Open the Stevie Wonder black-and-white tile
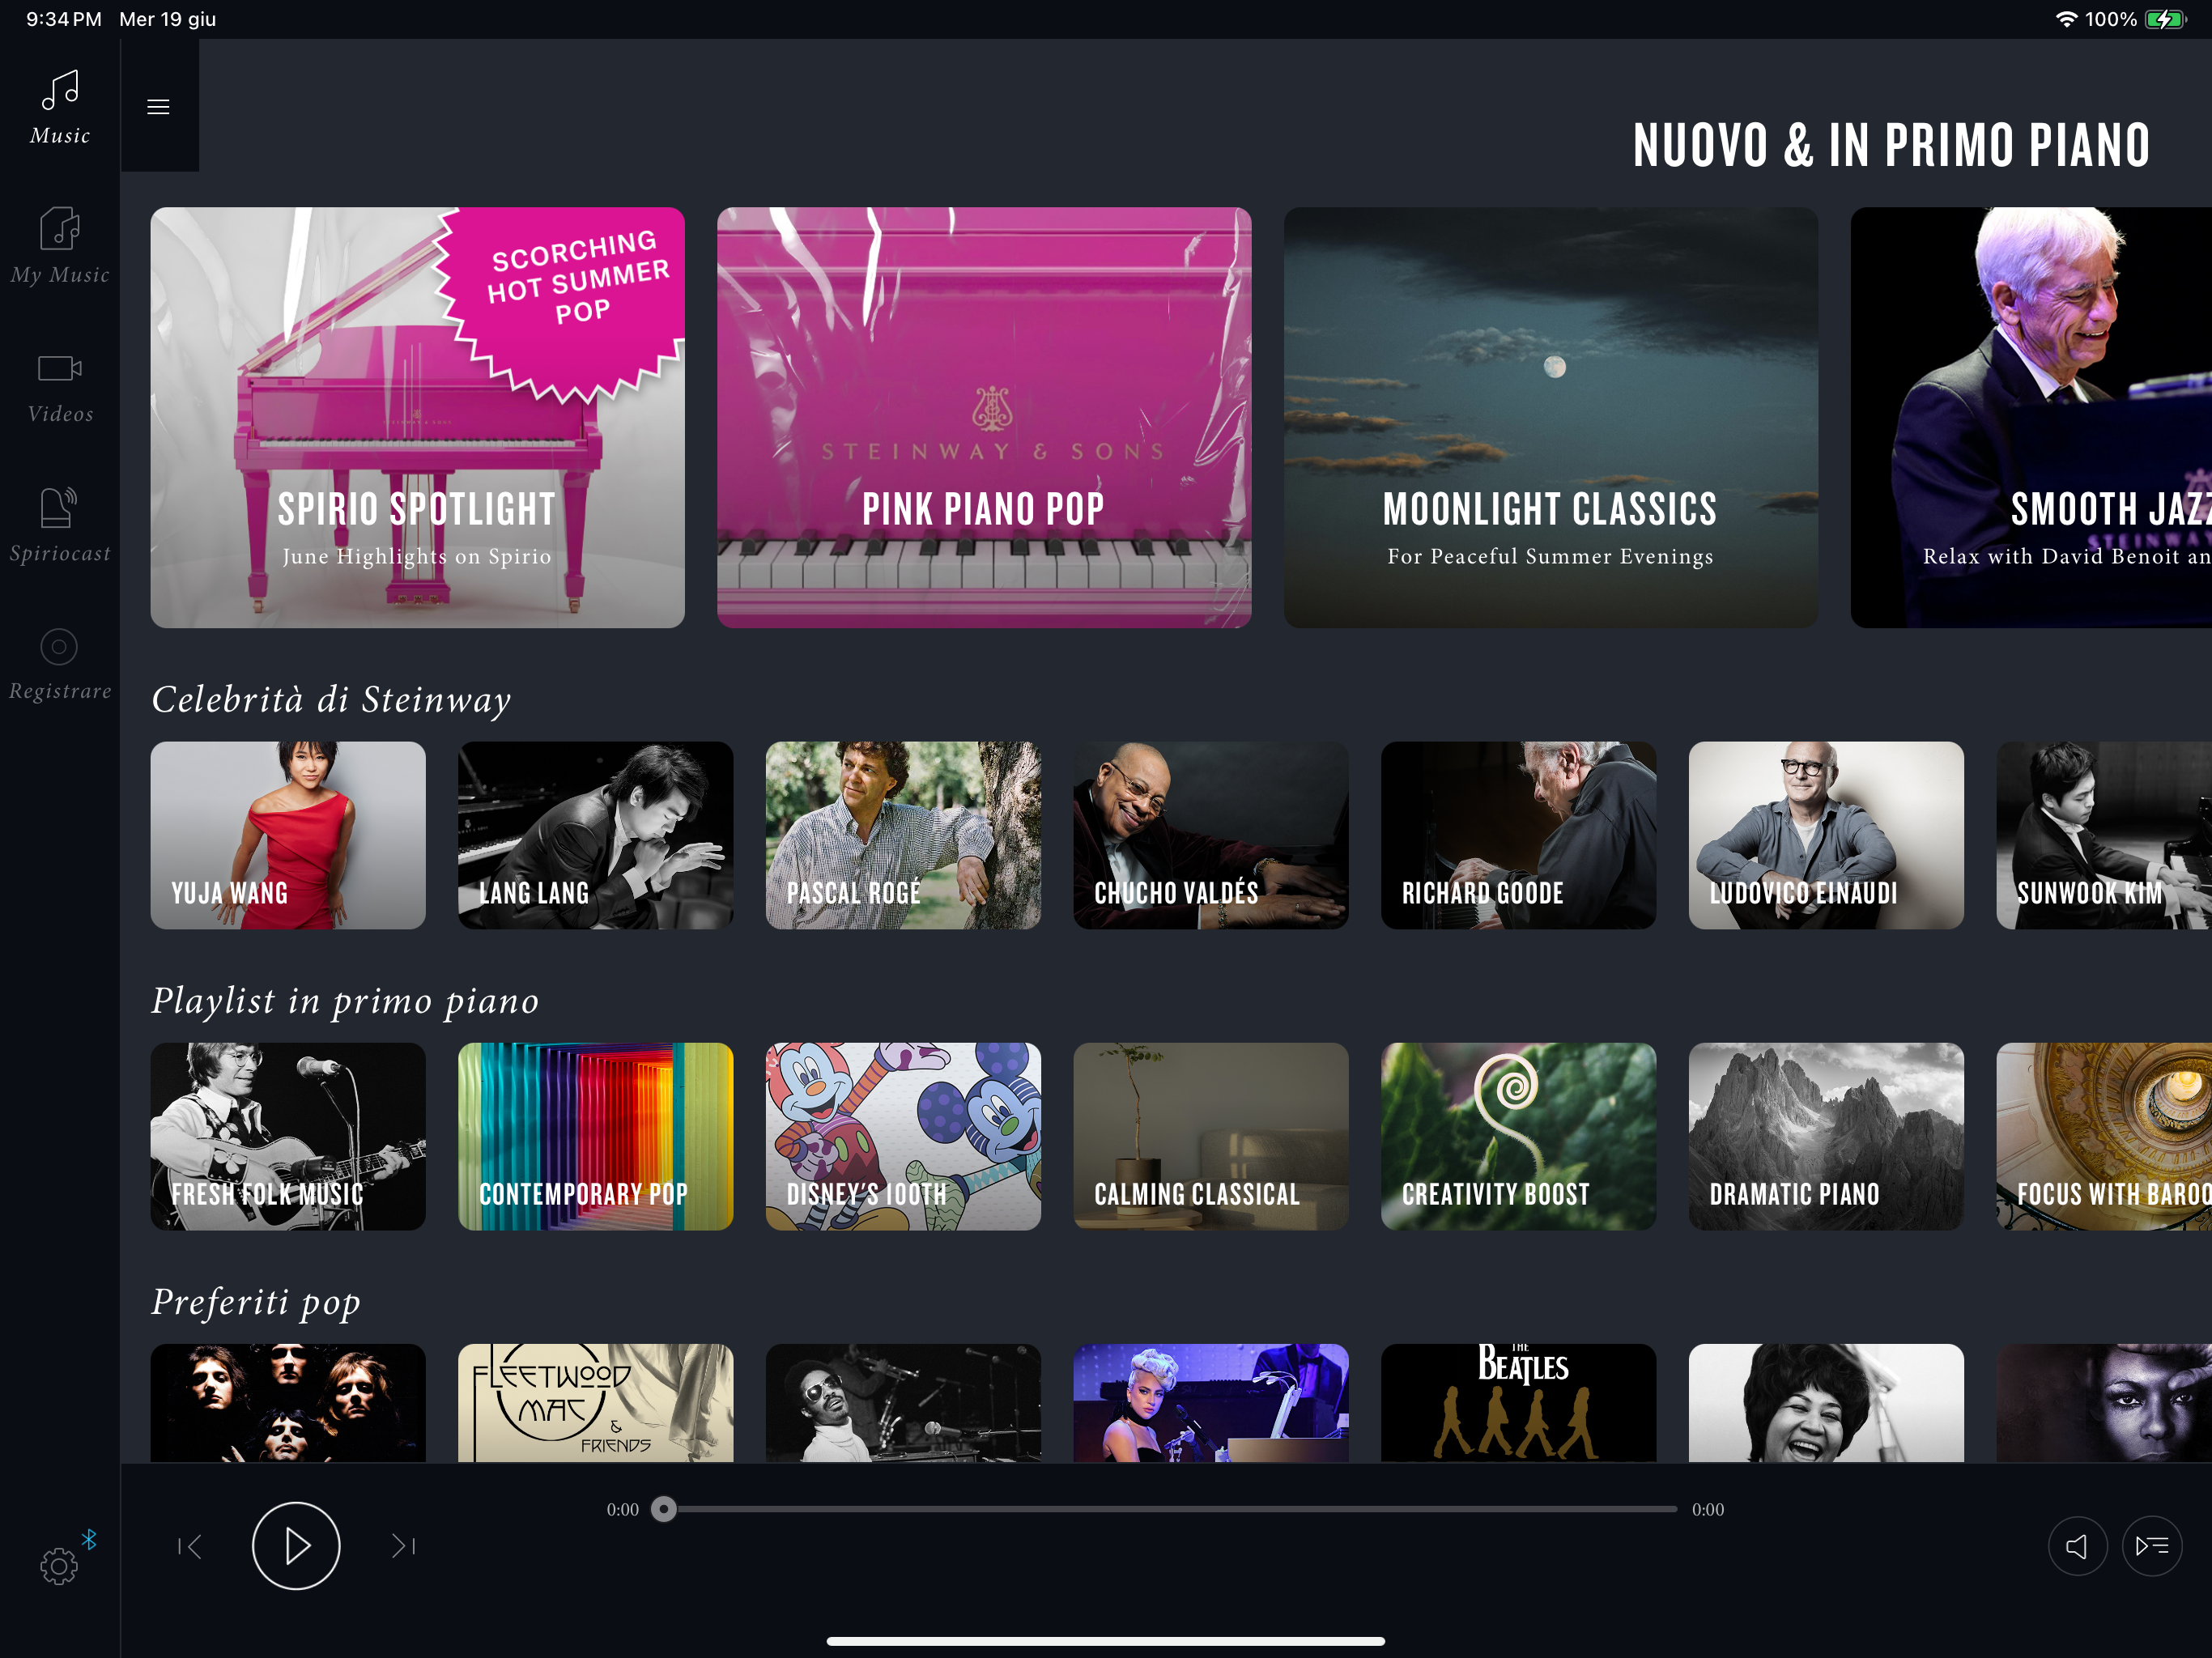 point(903,1403)
